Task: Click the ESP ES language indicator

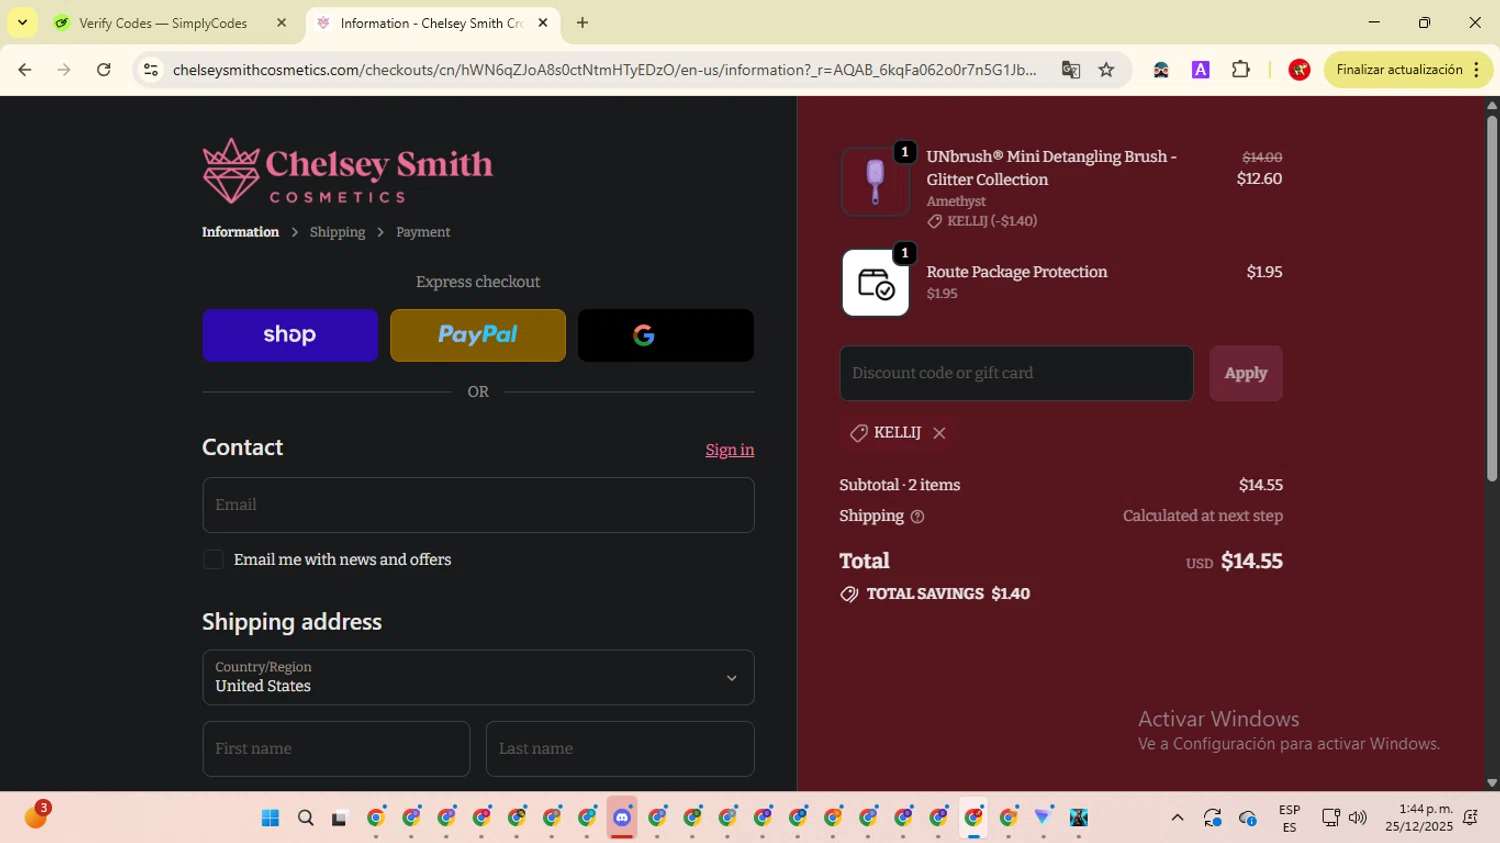Action: pos(1289,818)
